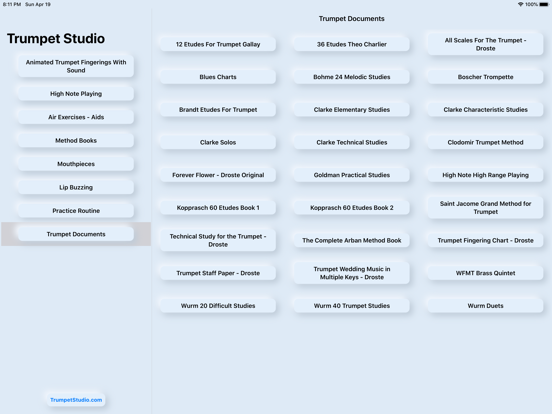Tap the Trumpet Documents page title
The width and height of the screenshot is (552, 414).
pyautogui.click(x=352, y=19)
